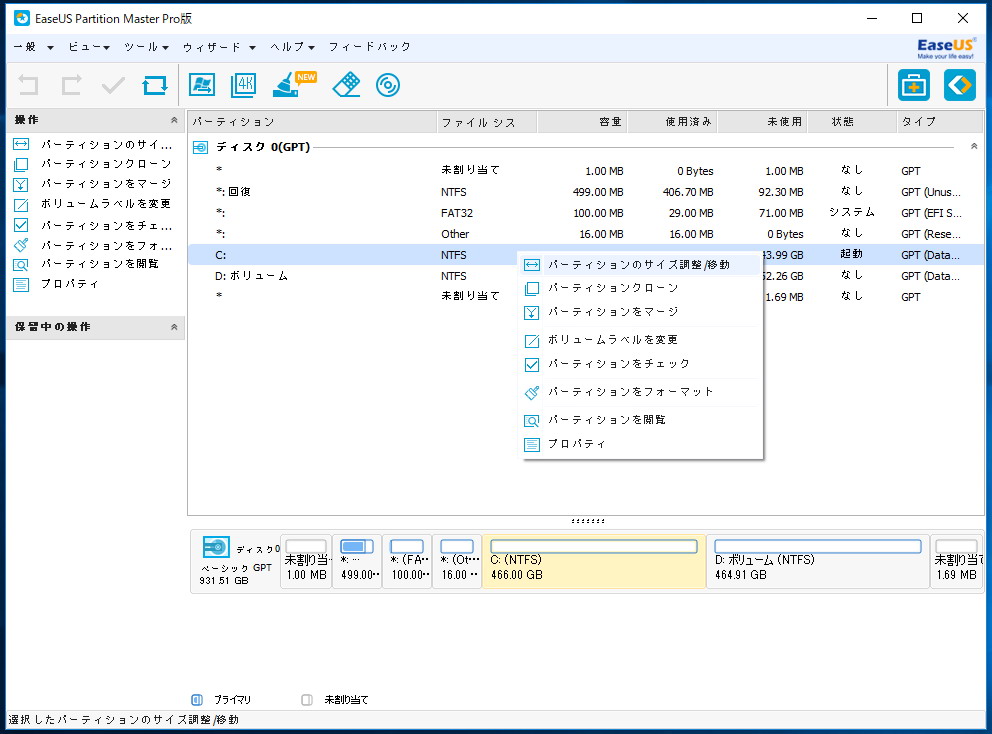Image resolution: width=992 pixels, height=734 pixels.
Task: Click パーティションクローン link in left panel
Action: click(106, 164)
